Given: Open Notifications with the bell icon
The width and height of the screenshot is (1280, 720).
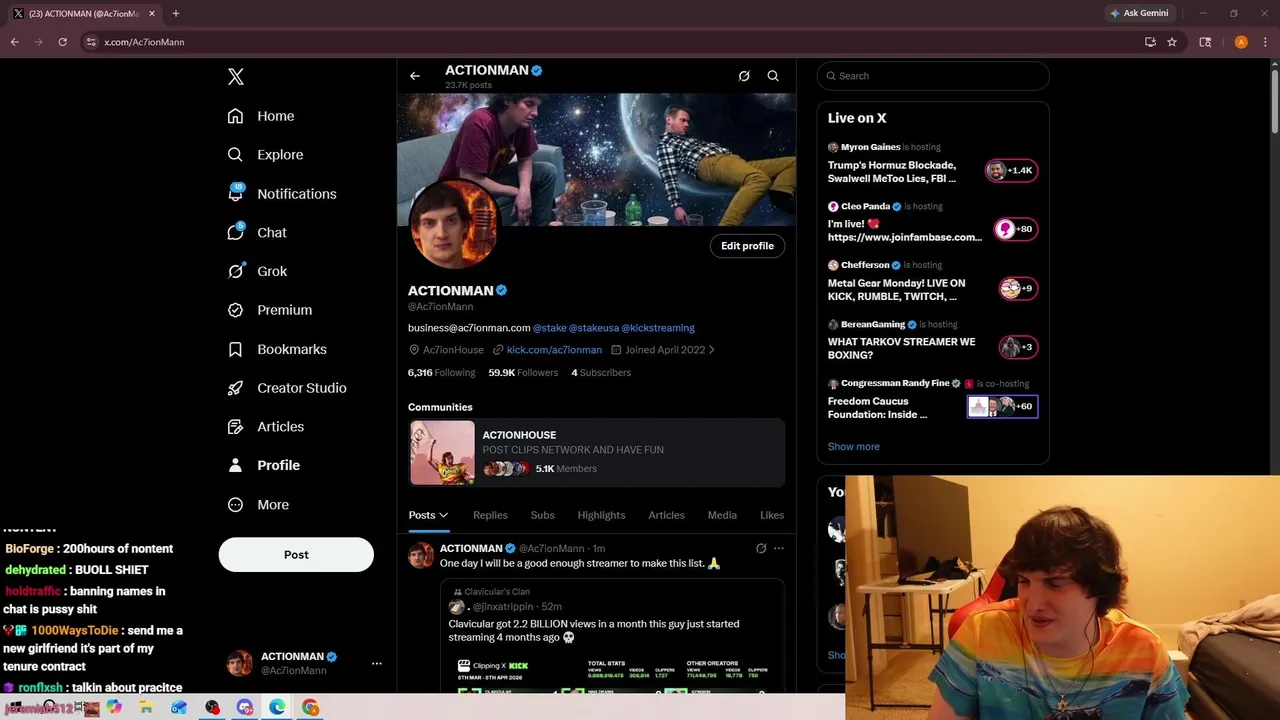Looking at the screenshot, I should pos(282,194).
